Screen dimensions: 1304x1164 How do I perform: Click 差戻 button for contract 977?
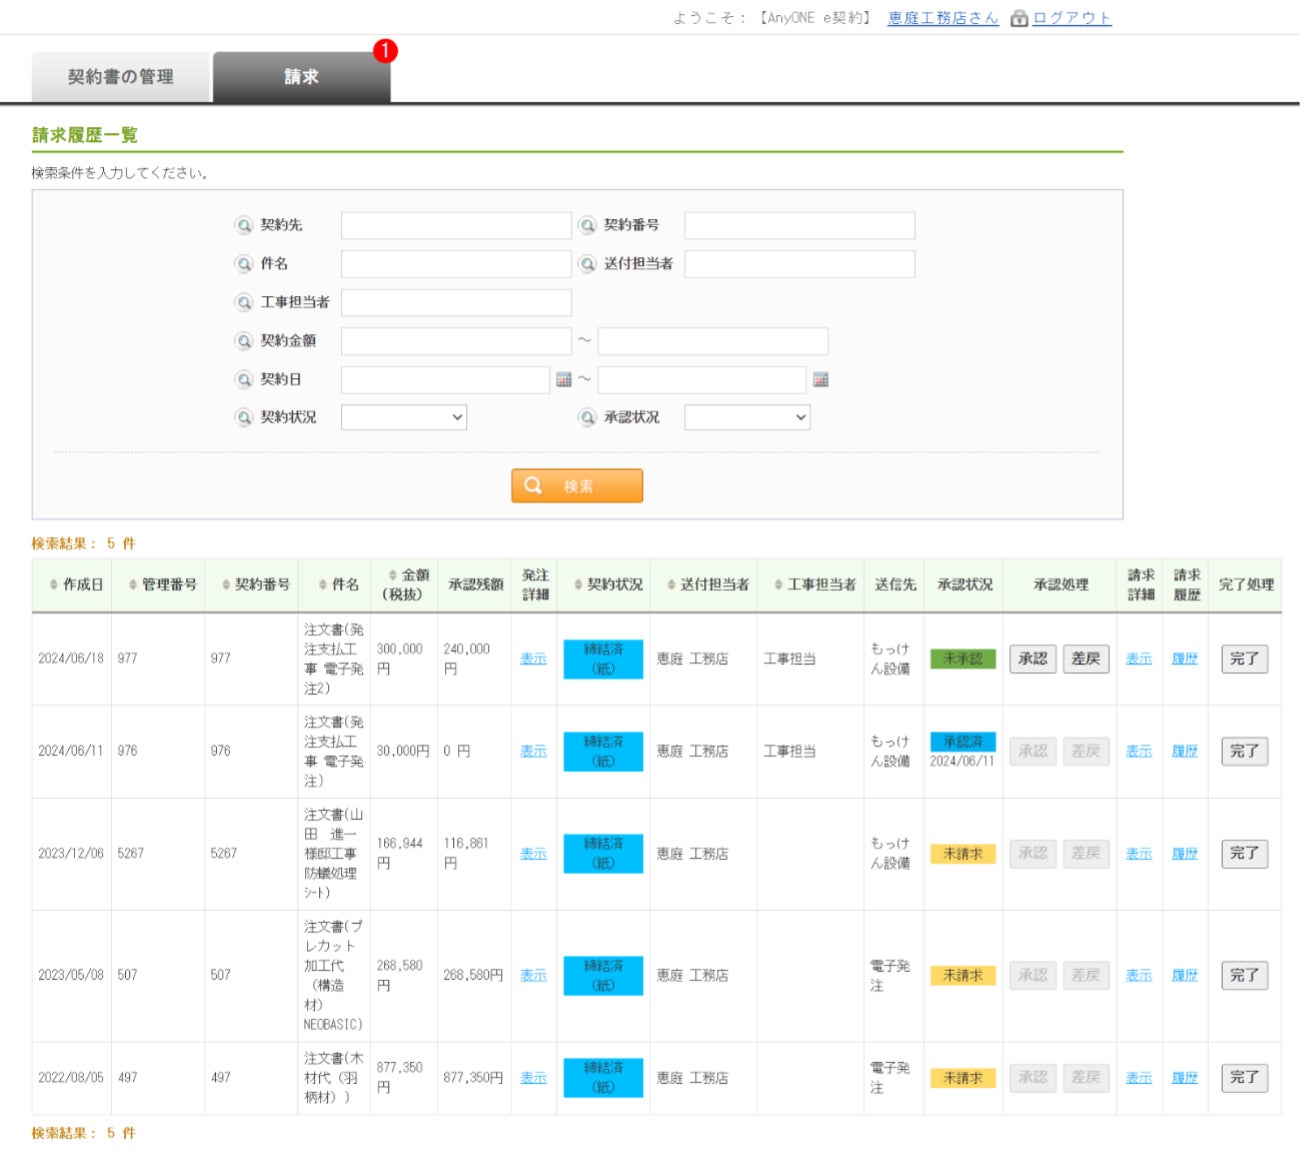(x=1086, y=659)
